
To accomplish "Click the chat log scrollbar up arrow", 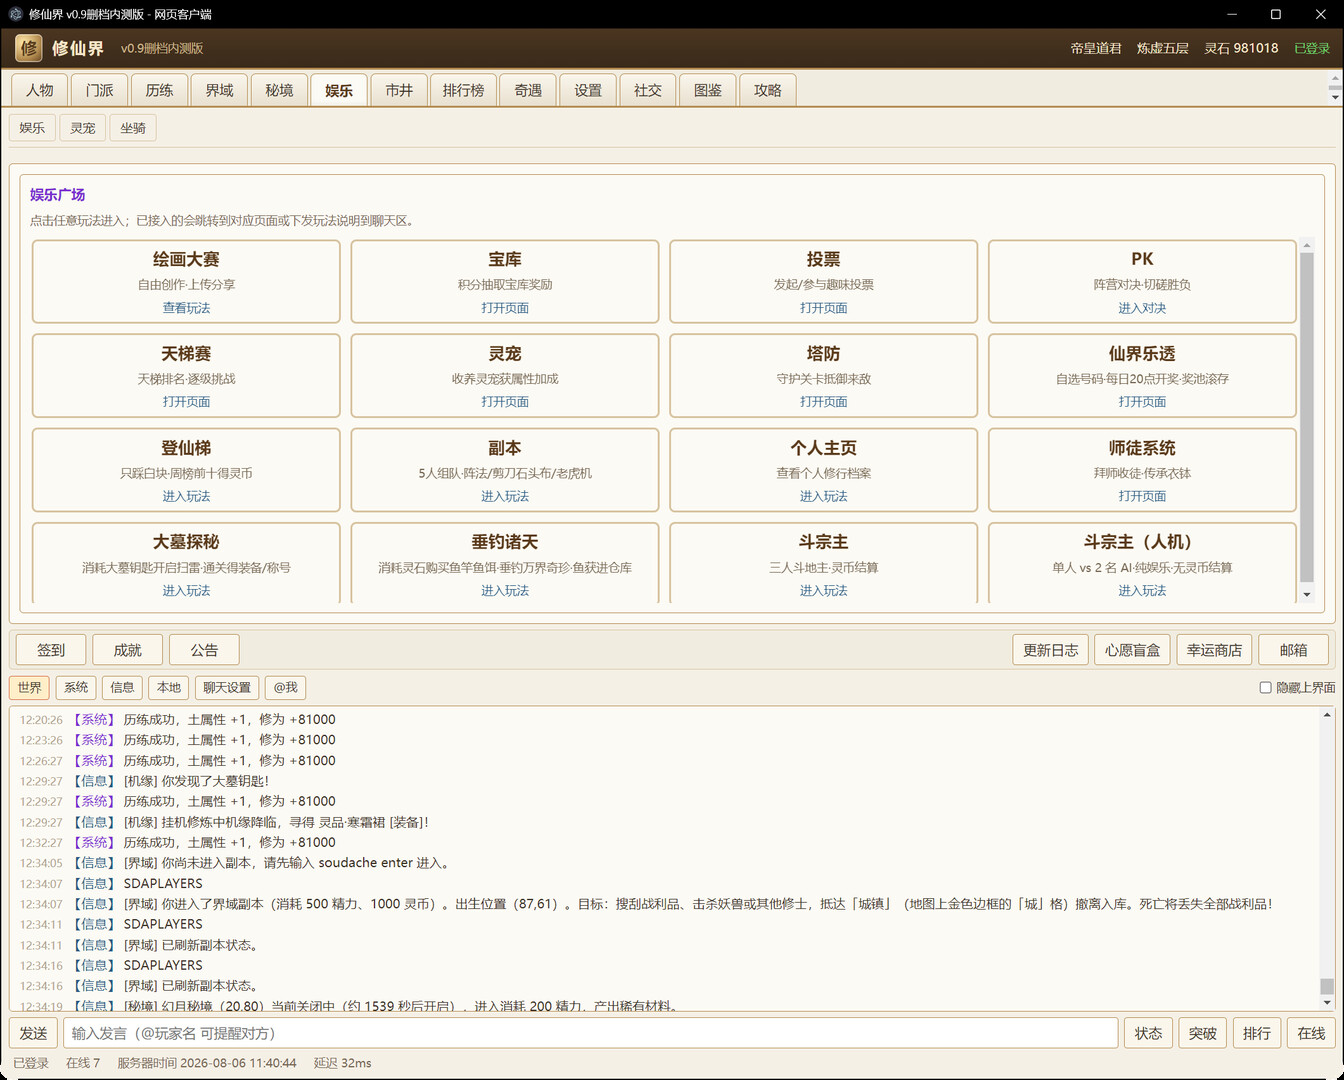I will pos(1327,714).
